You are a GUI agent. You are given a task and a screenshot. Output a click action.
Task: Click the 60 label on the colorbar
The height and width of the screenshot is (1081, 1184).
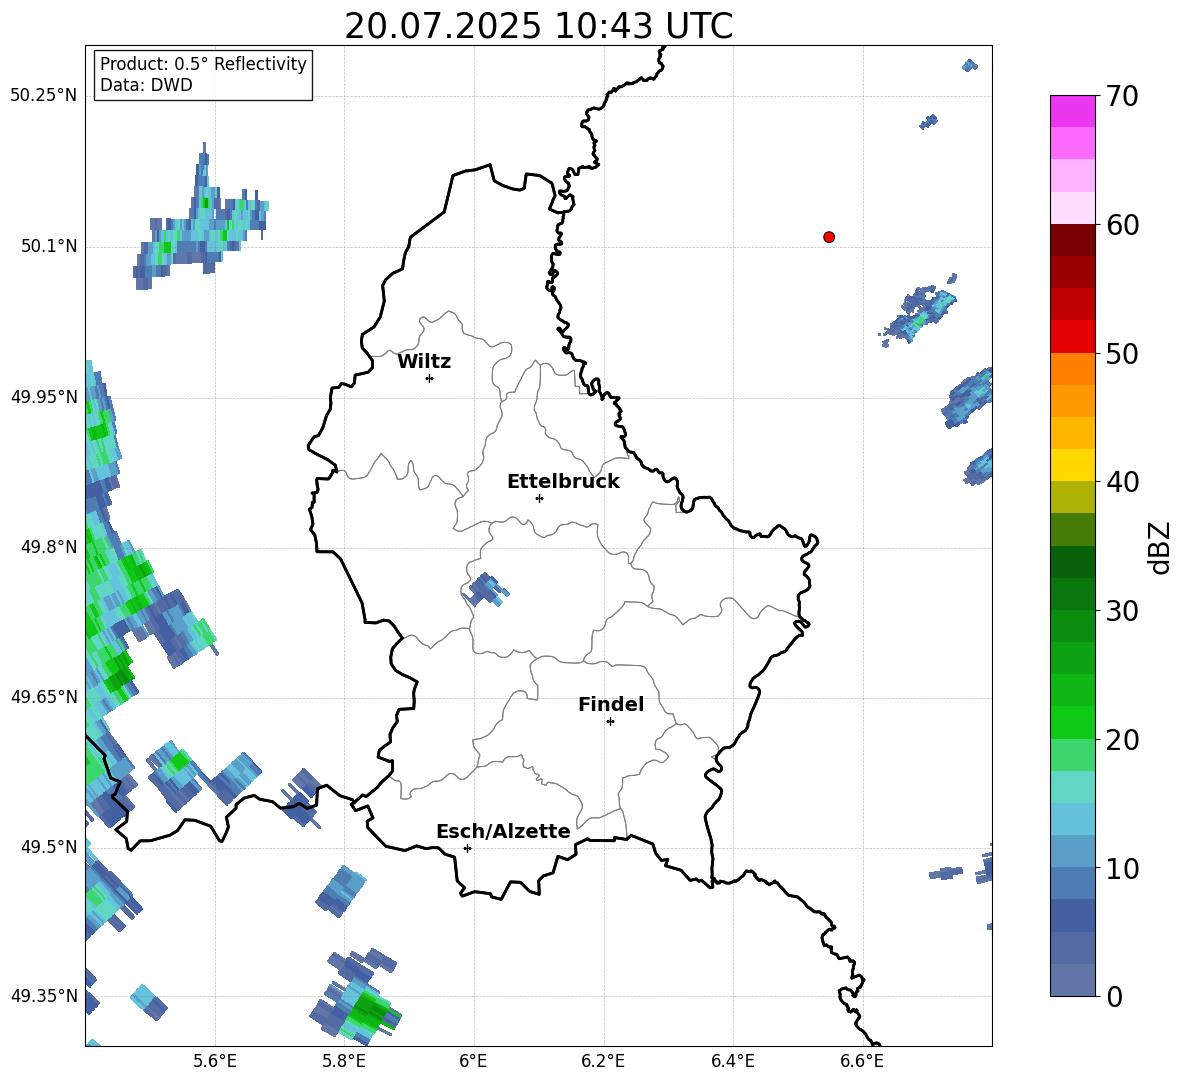point(1121,225)
